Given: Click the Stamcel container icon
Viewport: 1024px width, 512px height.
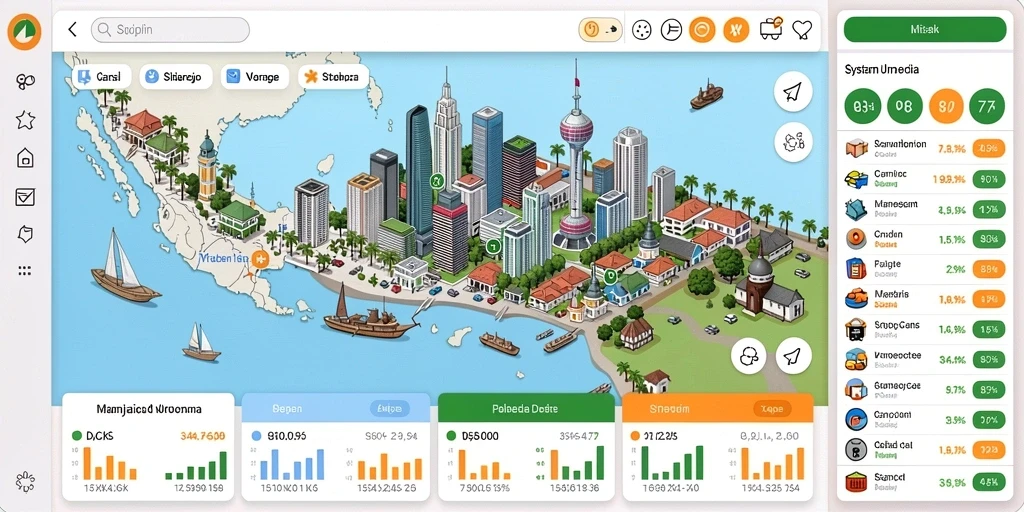Looking at the screenshot, I should pyautogui.click(x=856, y=482).
